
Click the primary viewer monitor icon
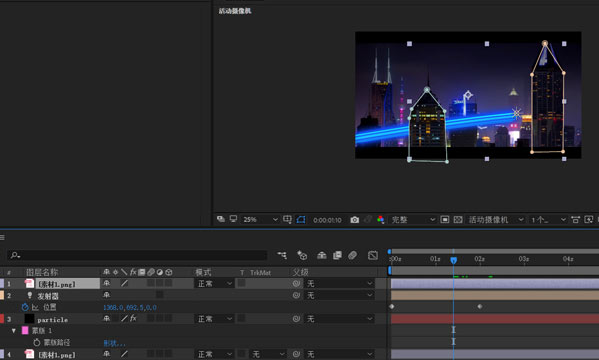click(233, 219)
